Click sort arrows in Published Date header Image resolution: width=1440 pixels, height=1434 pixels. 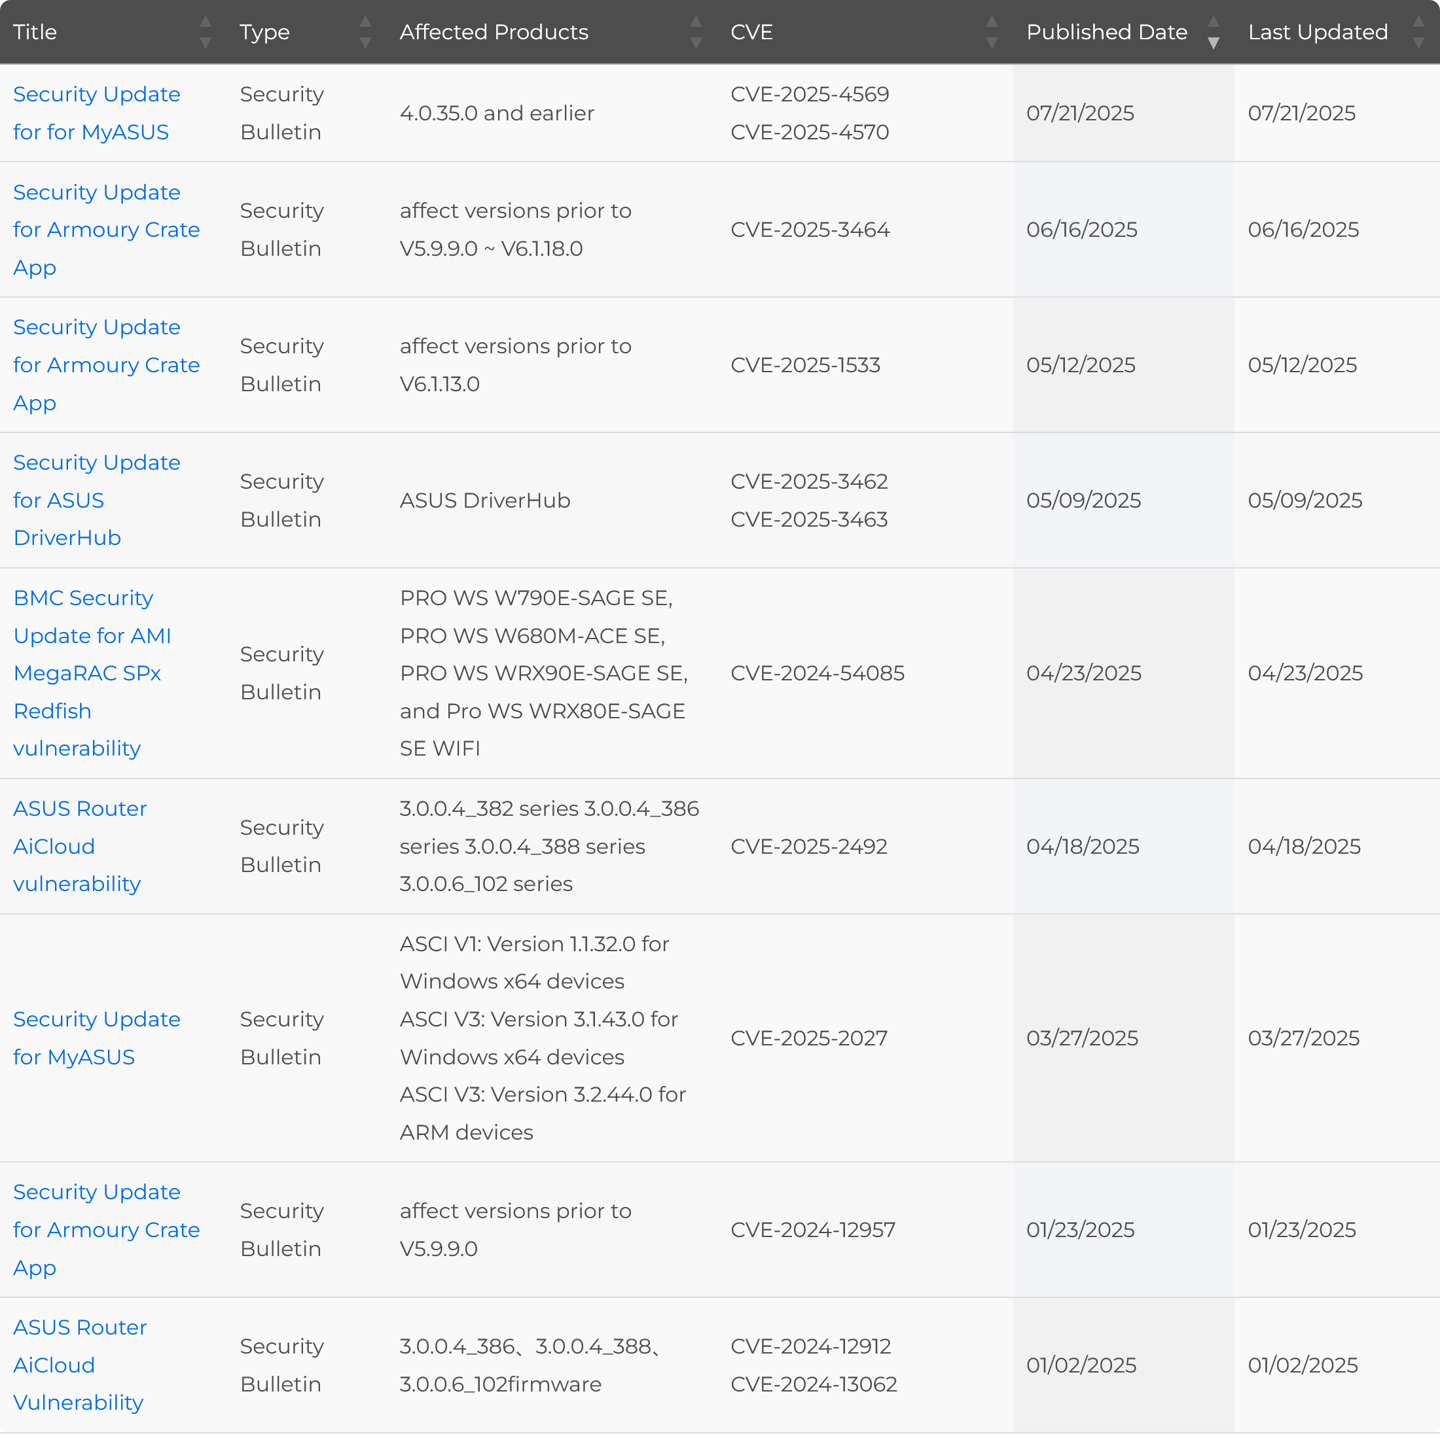point(1213,32)
